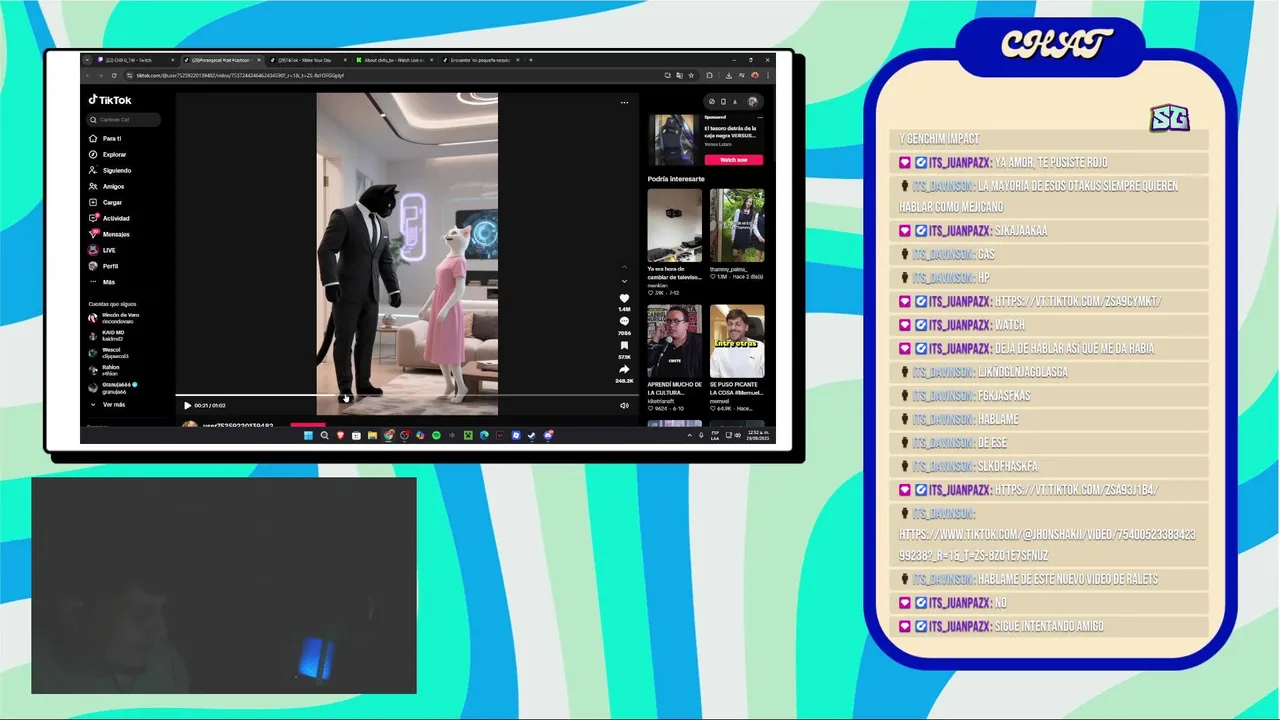Image resolution: width=1280 pixels, height=720 pixels.
Task: Bookmark this page with star icon
Action: point(691,75)
